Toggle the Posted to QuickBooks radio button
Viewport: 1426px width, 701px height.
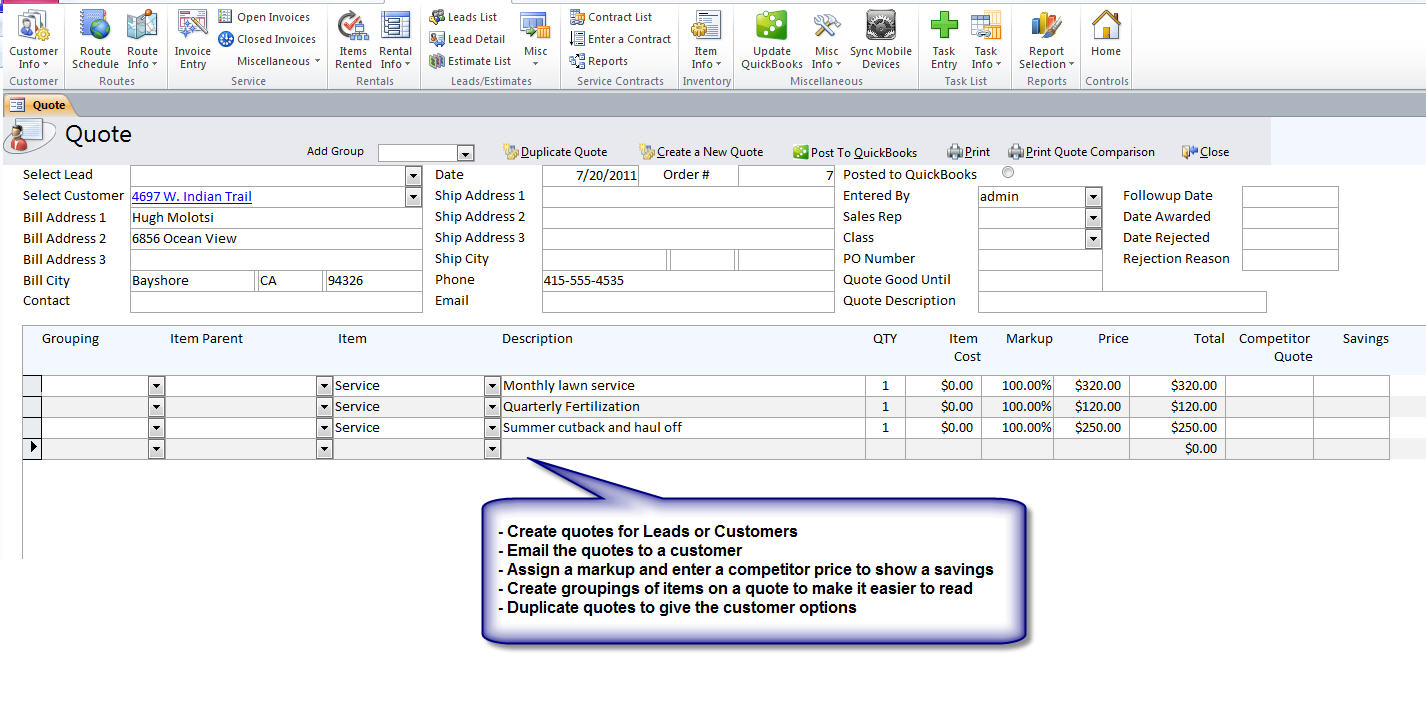tap(1007, 173)
